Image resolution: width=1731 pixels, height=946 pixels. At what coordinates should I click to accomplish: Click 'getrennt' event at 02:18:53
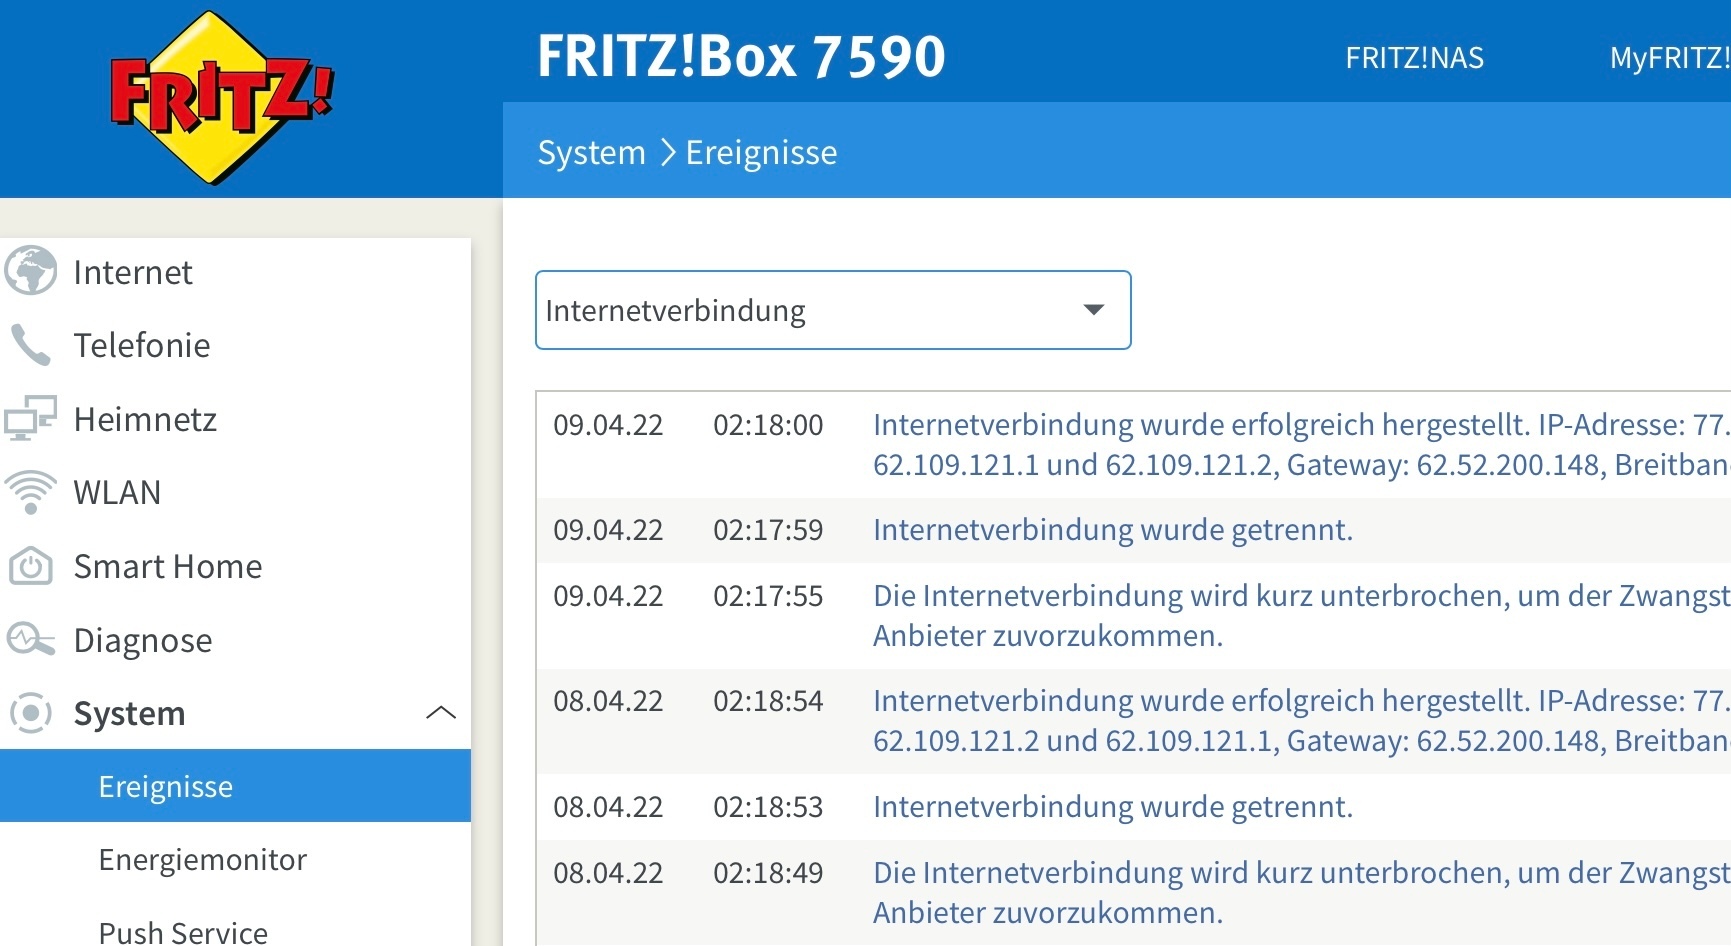[1113, 807]
